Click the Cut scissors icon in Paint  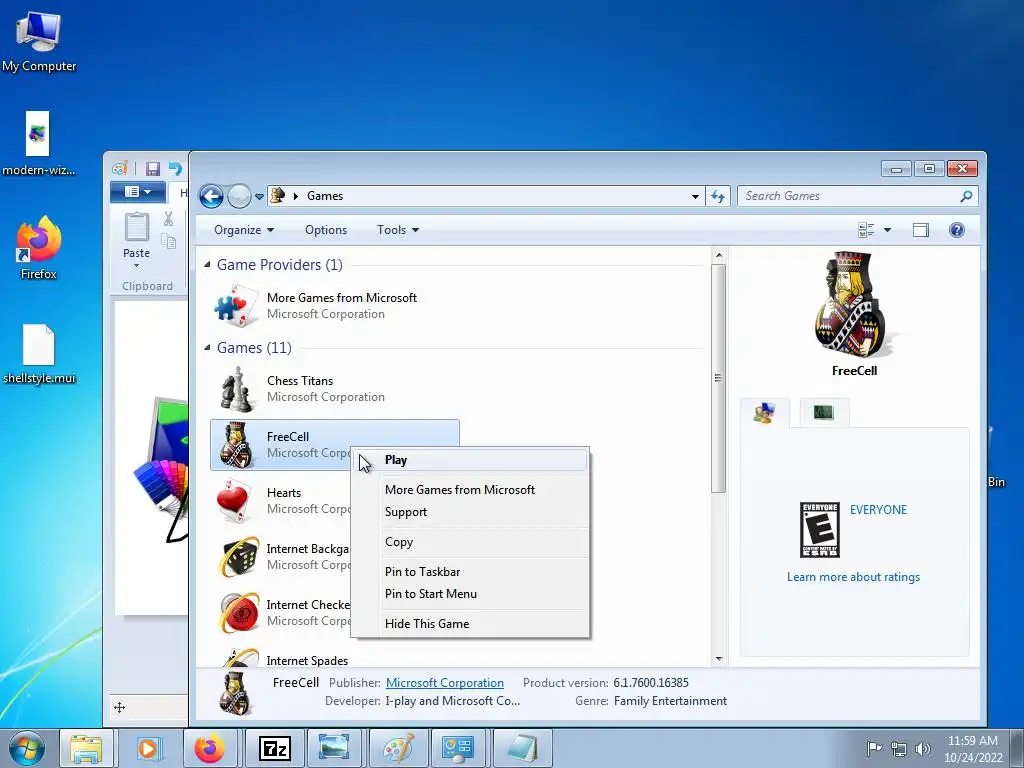[168, 219]
